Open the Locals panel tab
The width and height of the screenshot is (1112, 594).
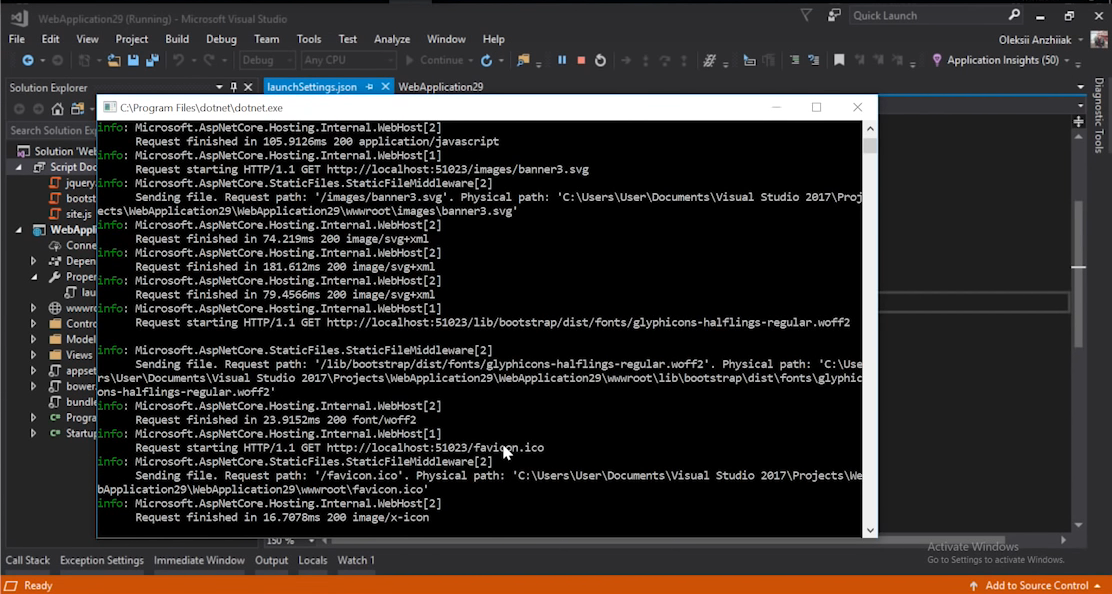tap(313, 560)
